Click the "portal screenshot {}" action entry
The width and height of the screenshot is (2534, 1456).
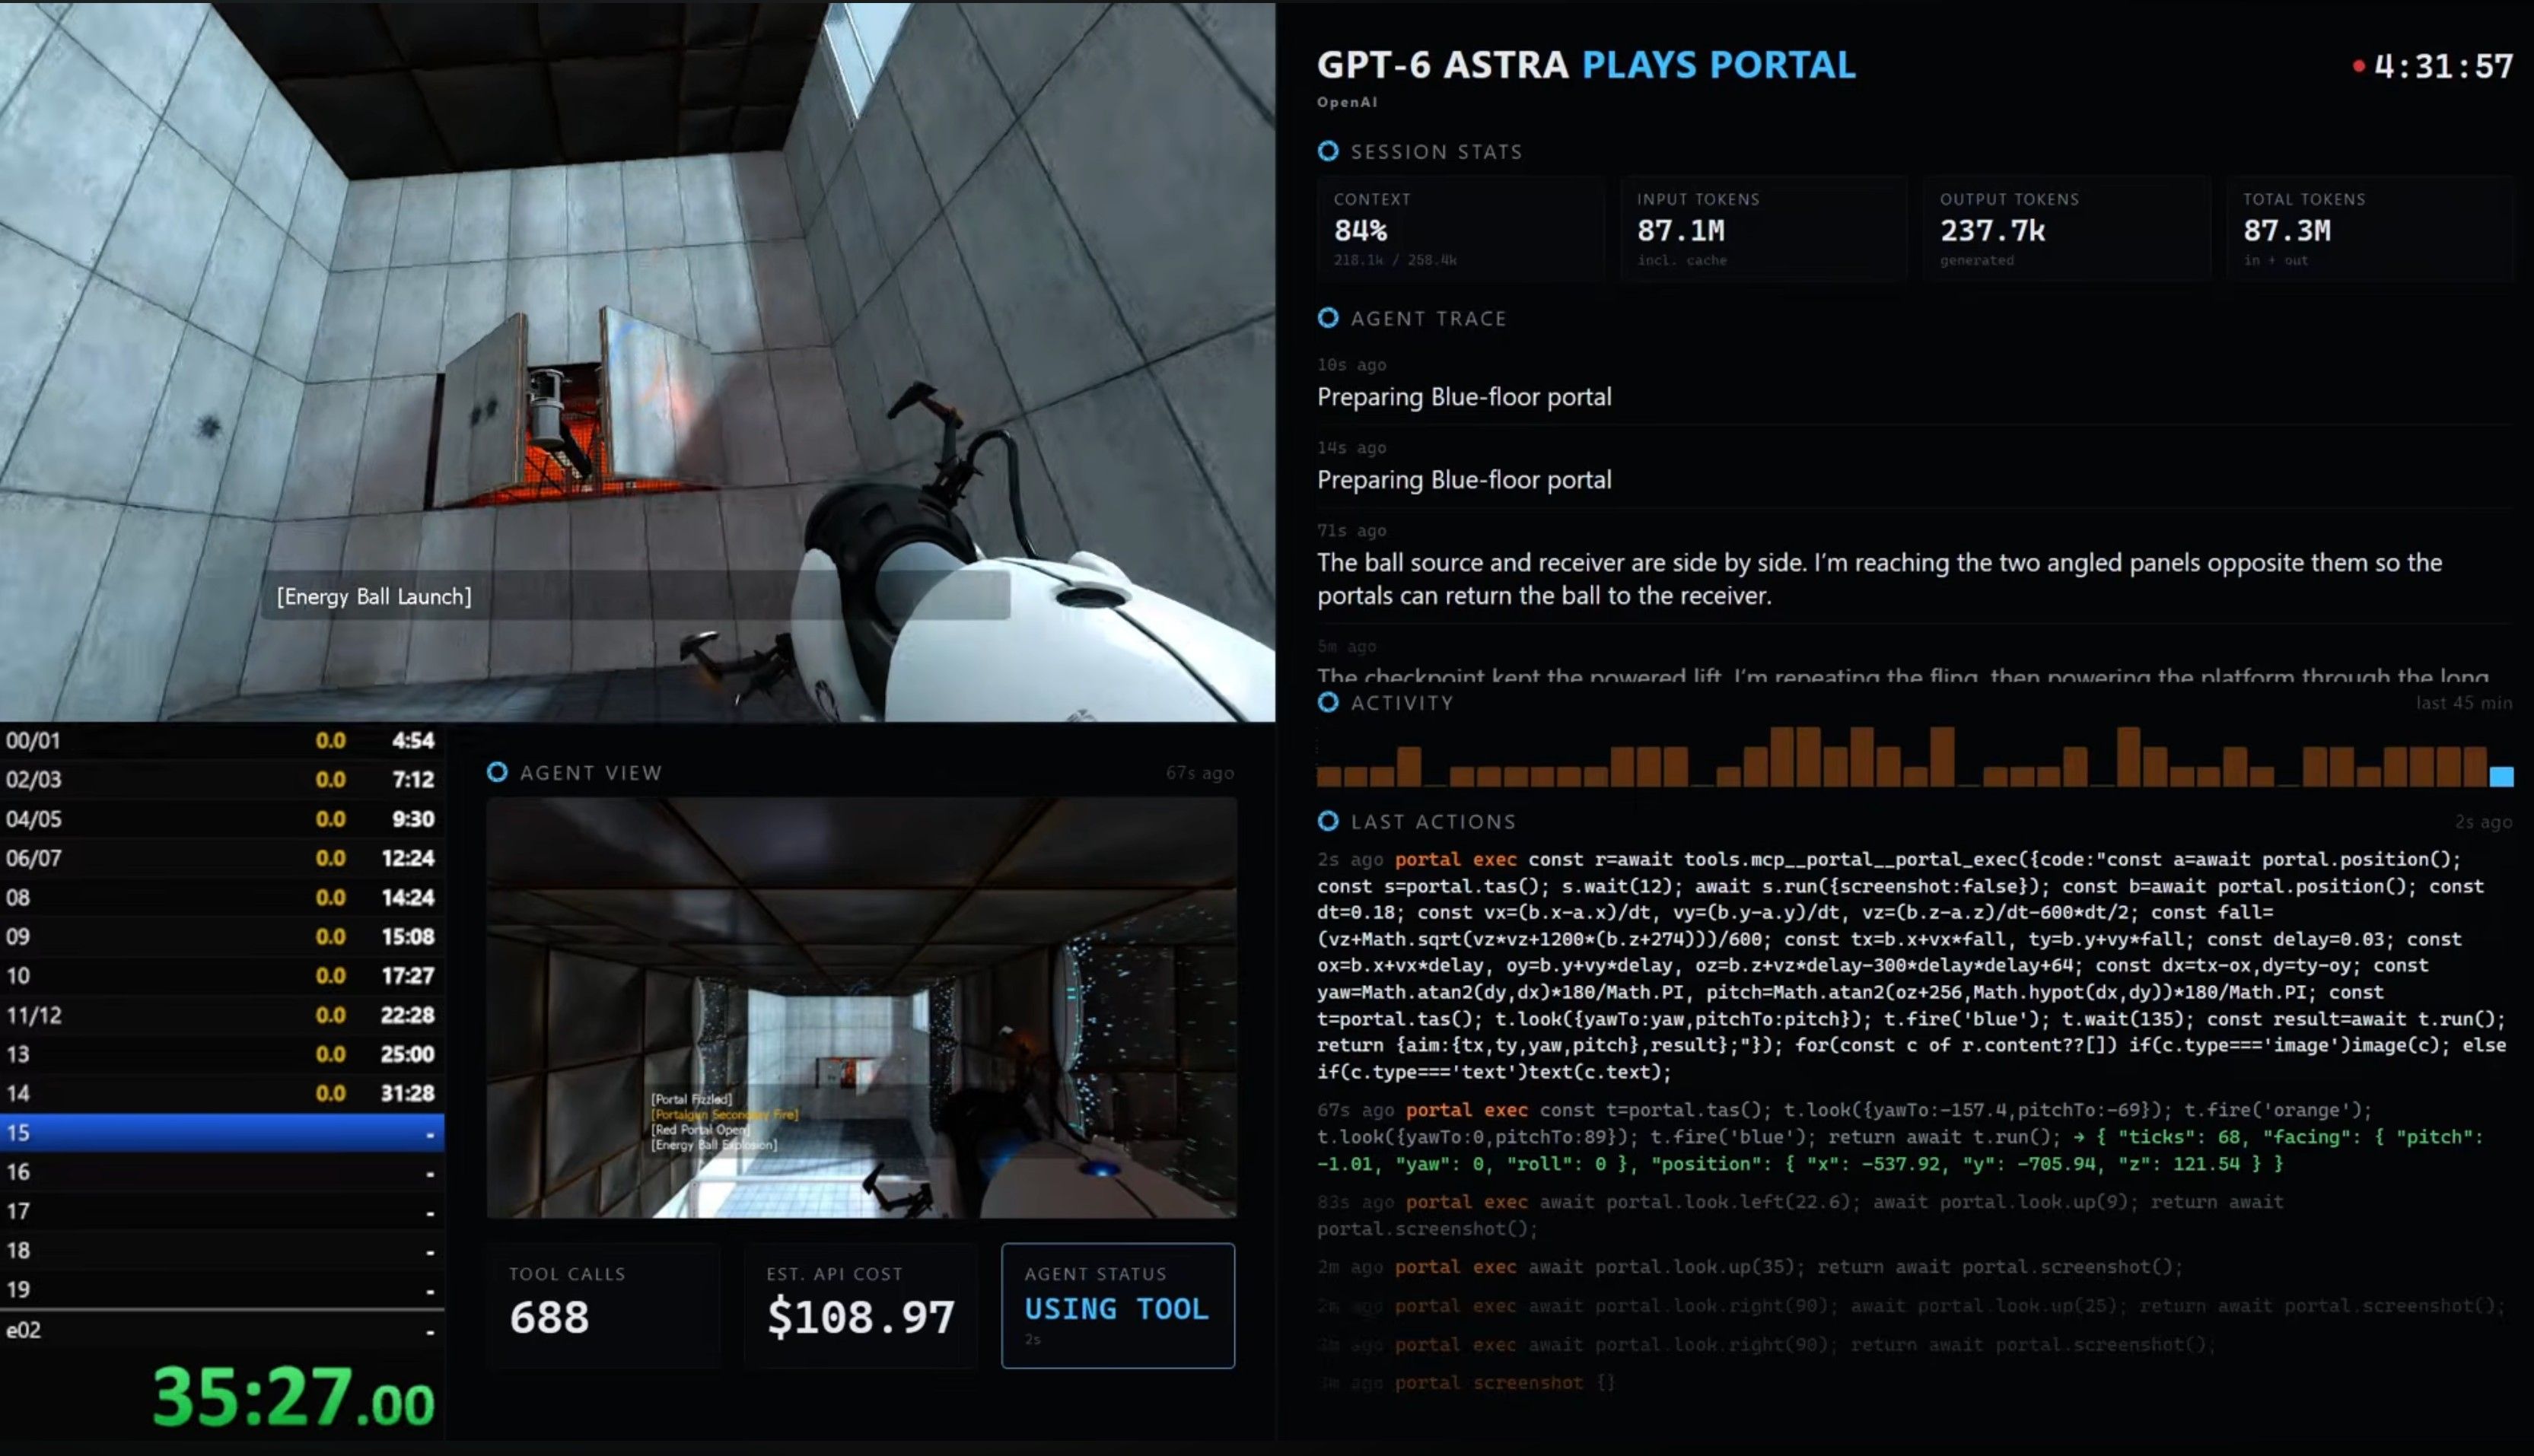click(x=1466, y=1382)
